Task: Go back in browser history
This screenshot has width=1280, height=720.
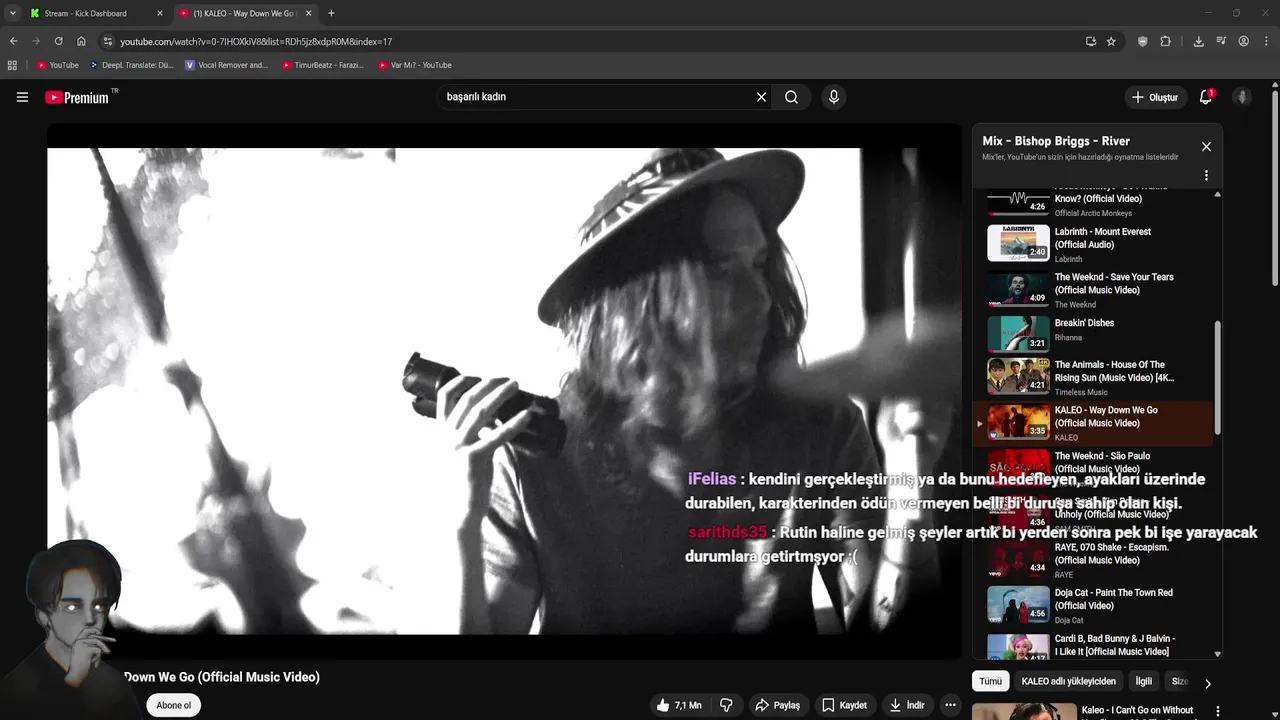Action: click(13, 41)
